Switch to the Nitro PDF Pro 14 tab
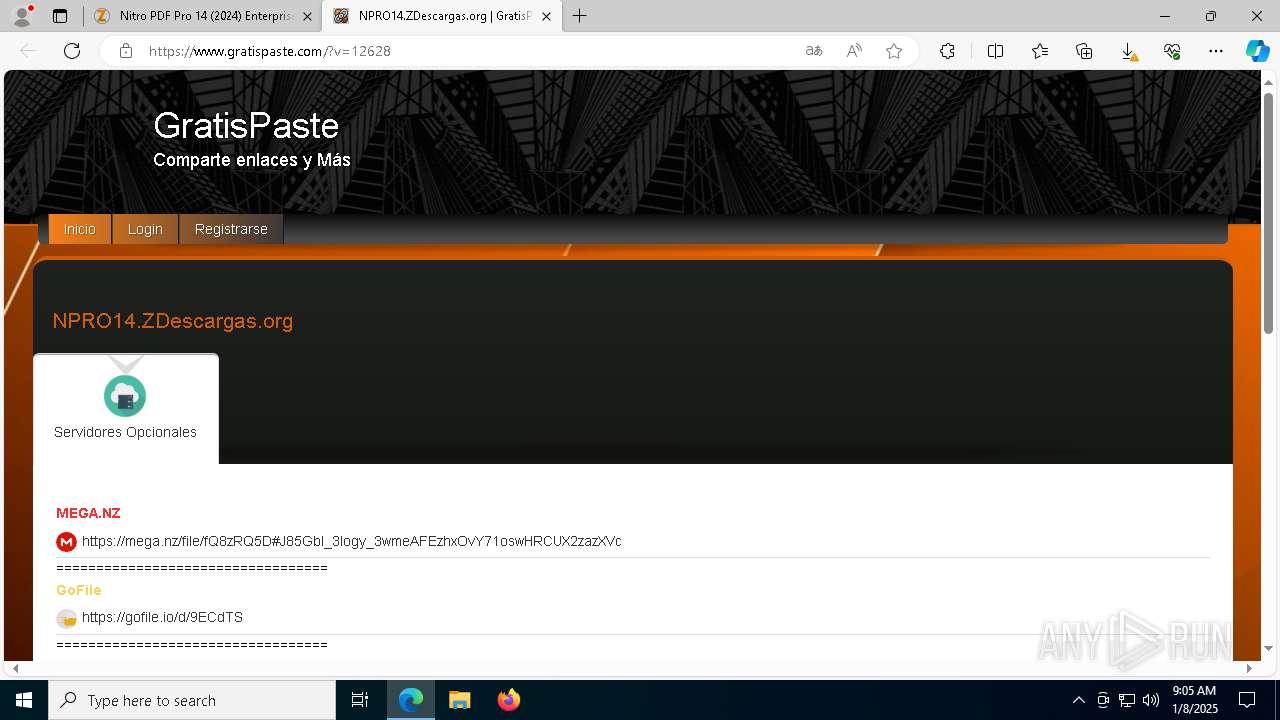The height and width of the screenshot is (720, 1280). [x=204, y=16]
